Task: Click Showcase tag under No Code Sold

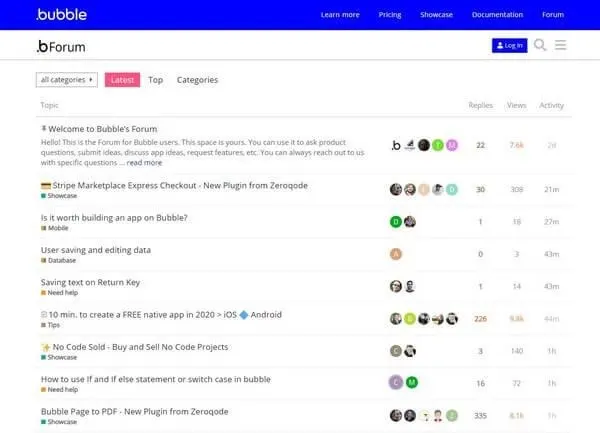Action: 59,357
